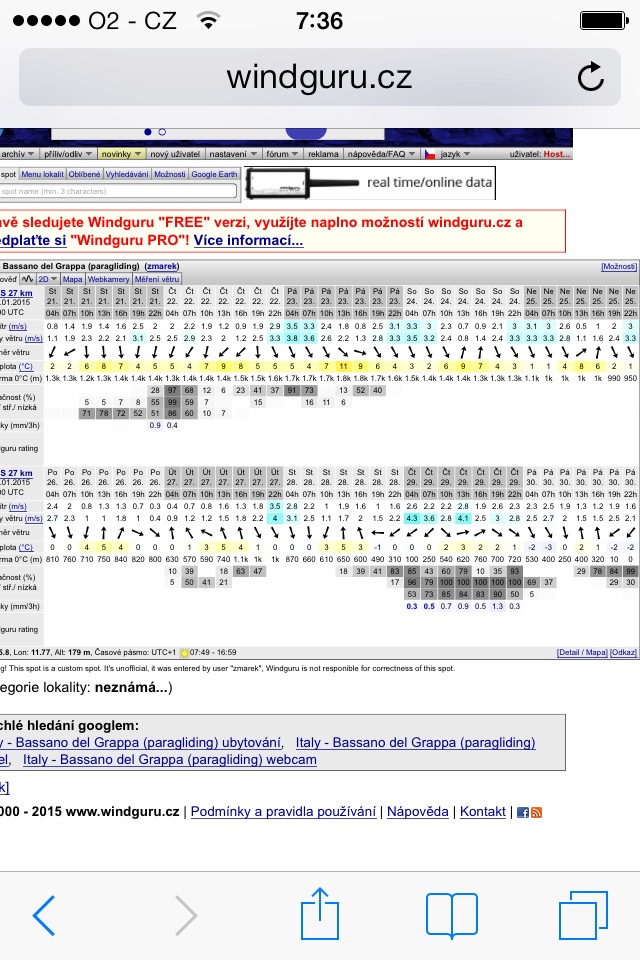This screenshot has height=960, width=640.
Task: Open the Detail / Mapa link
Action: [x=582, y=653]
